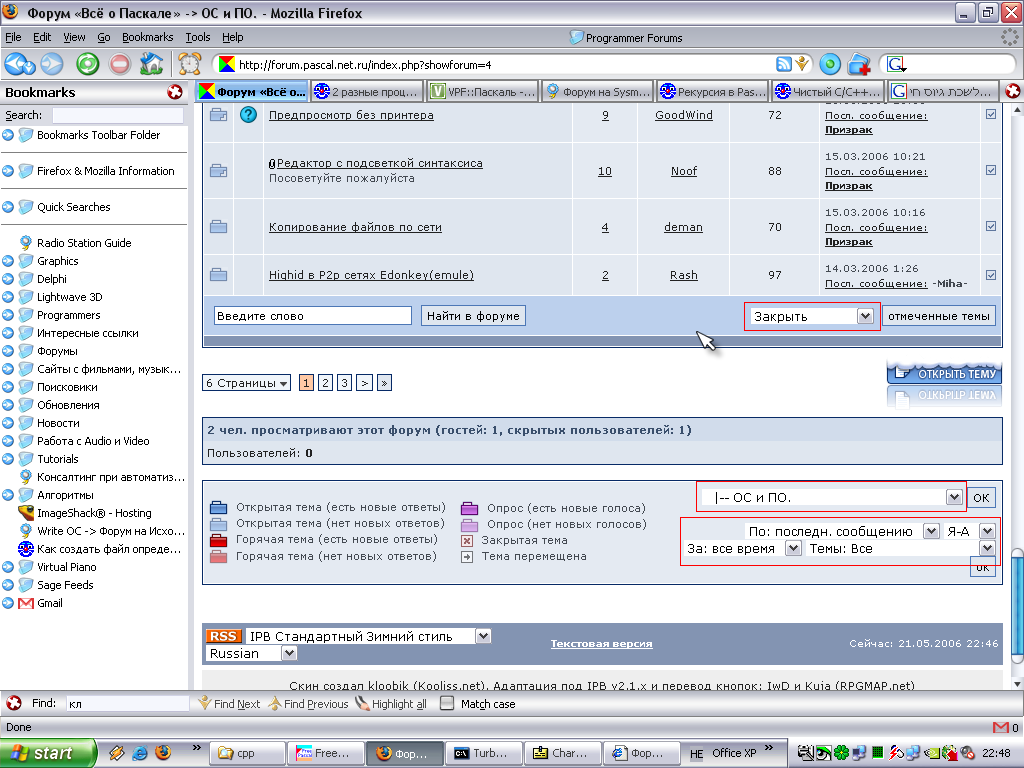Click the green Reload page icon
Image resolution: width=1024 pixels, height=768 pixels.
(87, 64)
